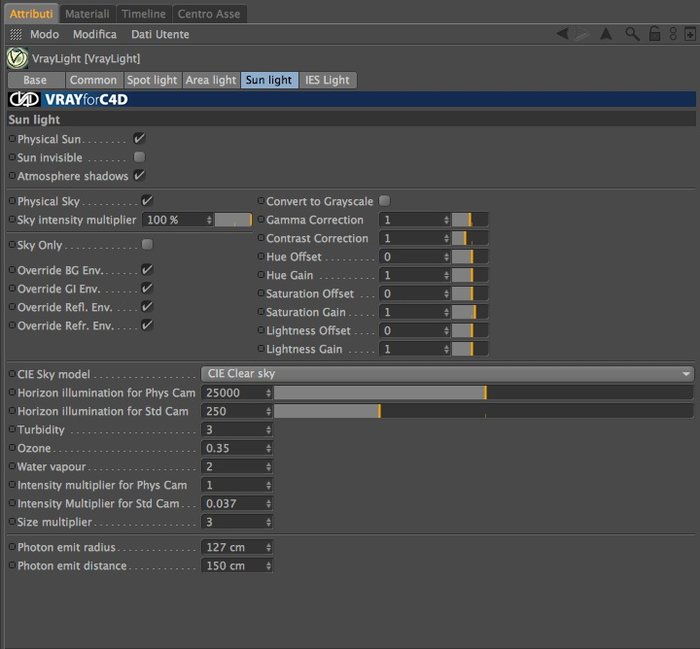700x649 pixels.
Task: Click the Turbidity value stepper arrows
Action: point(268,430)
